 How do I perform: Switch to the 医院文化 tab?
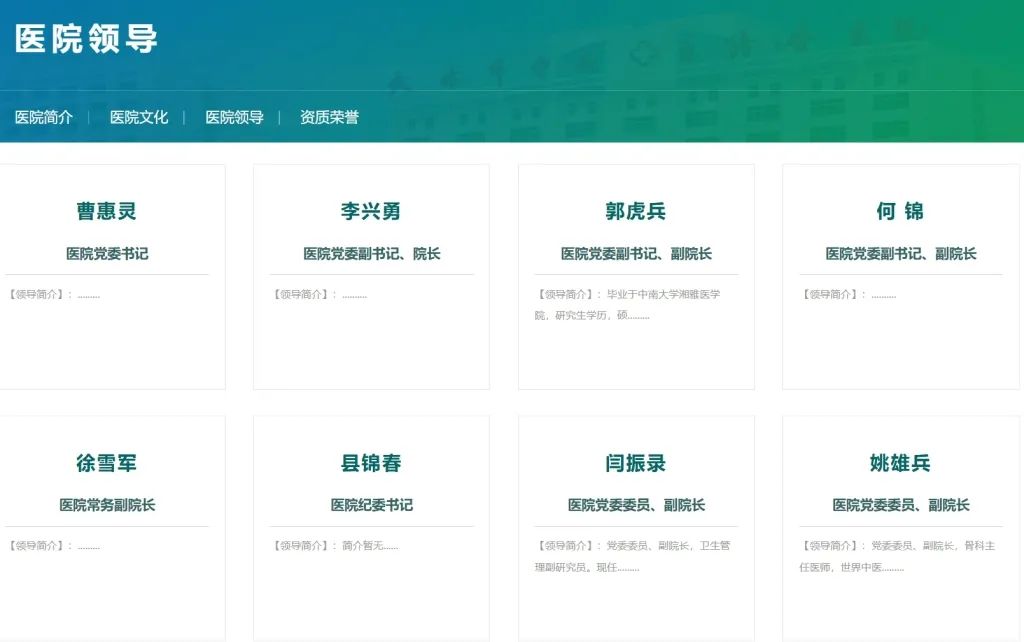[139, 118]
